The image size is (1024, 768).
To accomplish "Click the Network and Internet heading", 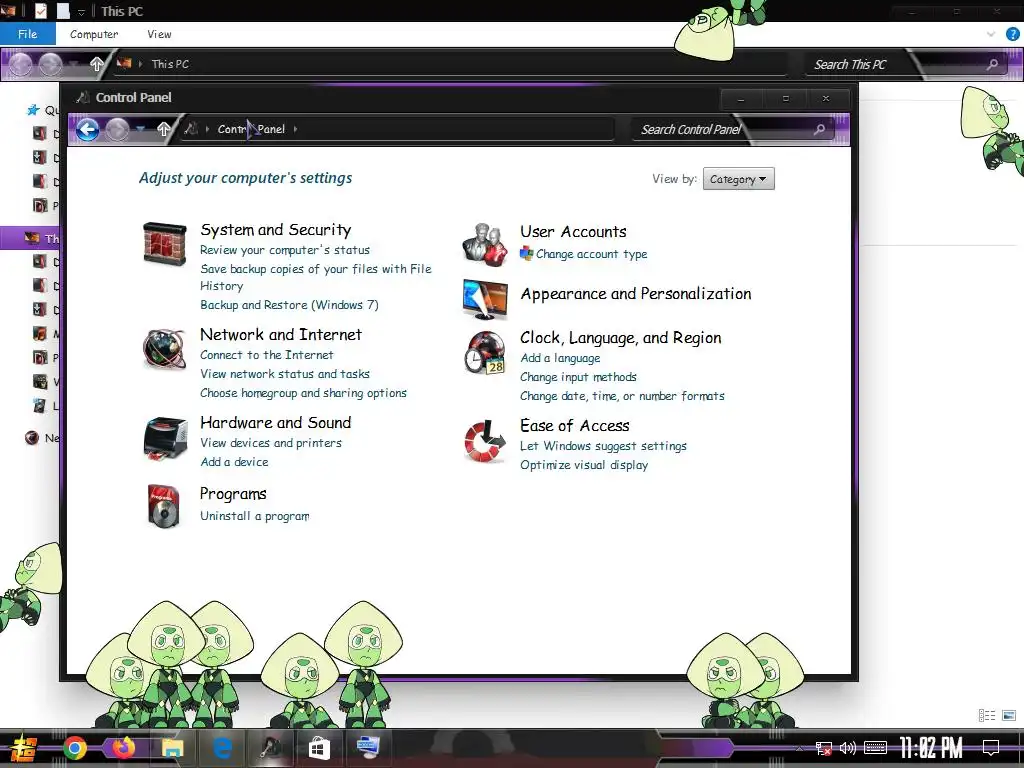I will pos(281,334).
